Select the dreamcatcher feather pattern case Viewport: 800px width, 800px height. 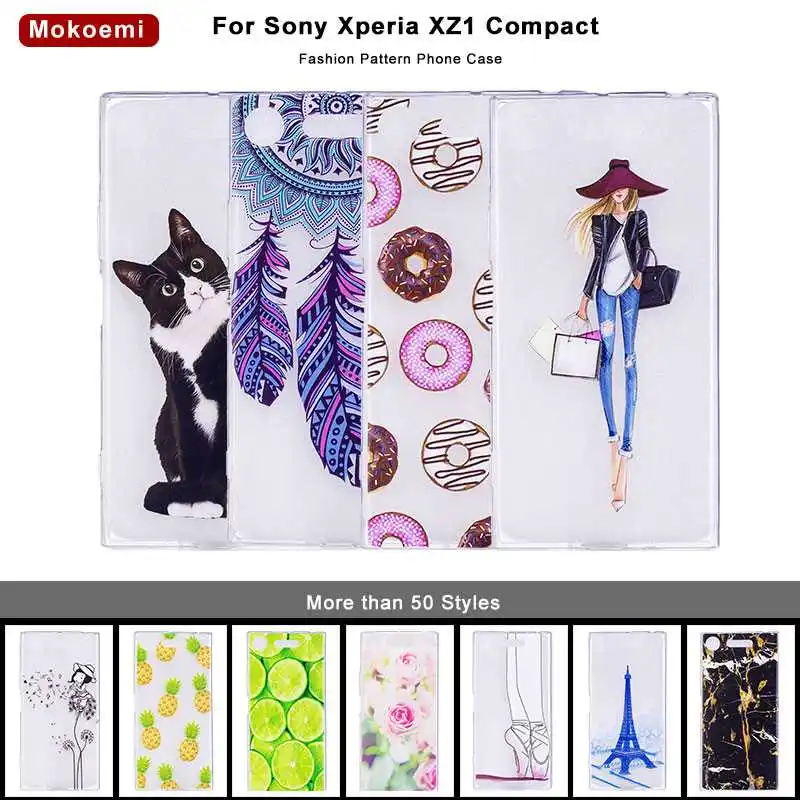[x=297, y=319]
